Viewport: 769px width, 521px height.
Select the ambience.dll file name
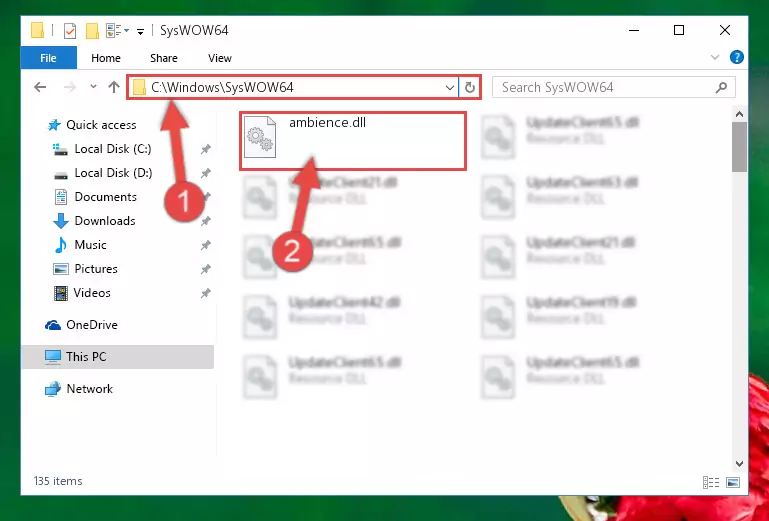pos(328,123)
